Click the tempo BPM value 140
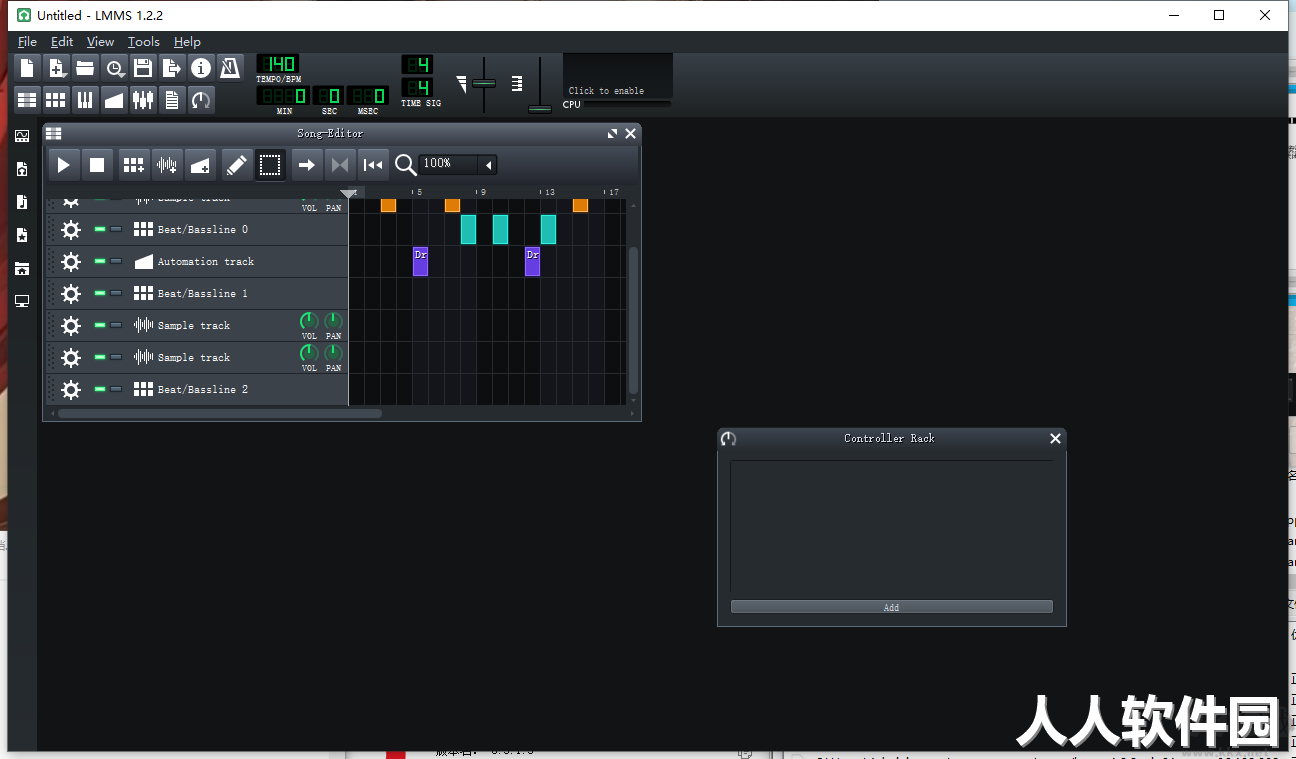 (277, 64)
